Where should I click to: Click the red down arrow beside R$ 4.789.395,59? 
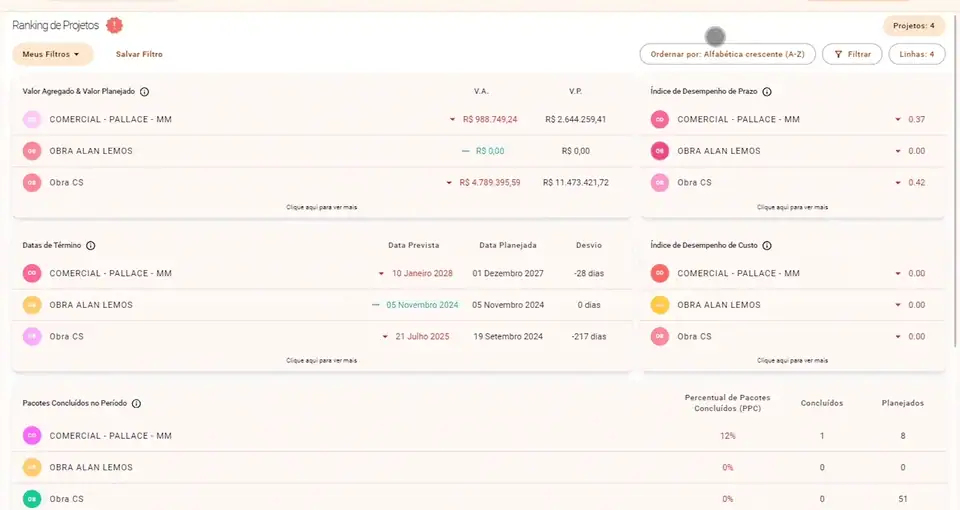(449, 182)
